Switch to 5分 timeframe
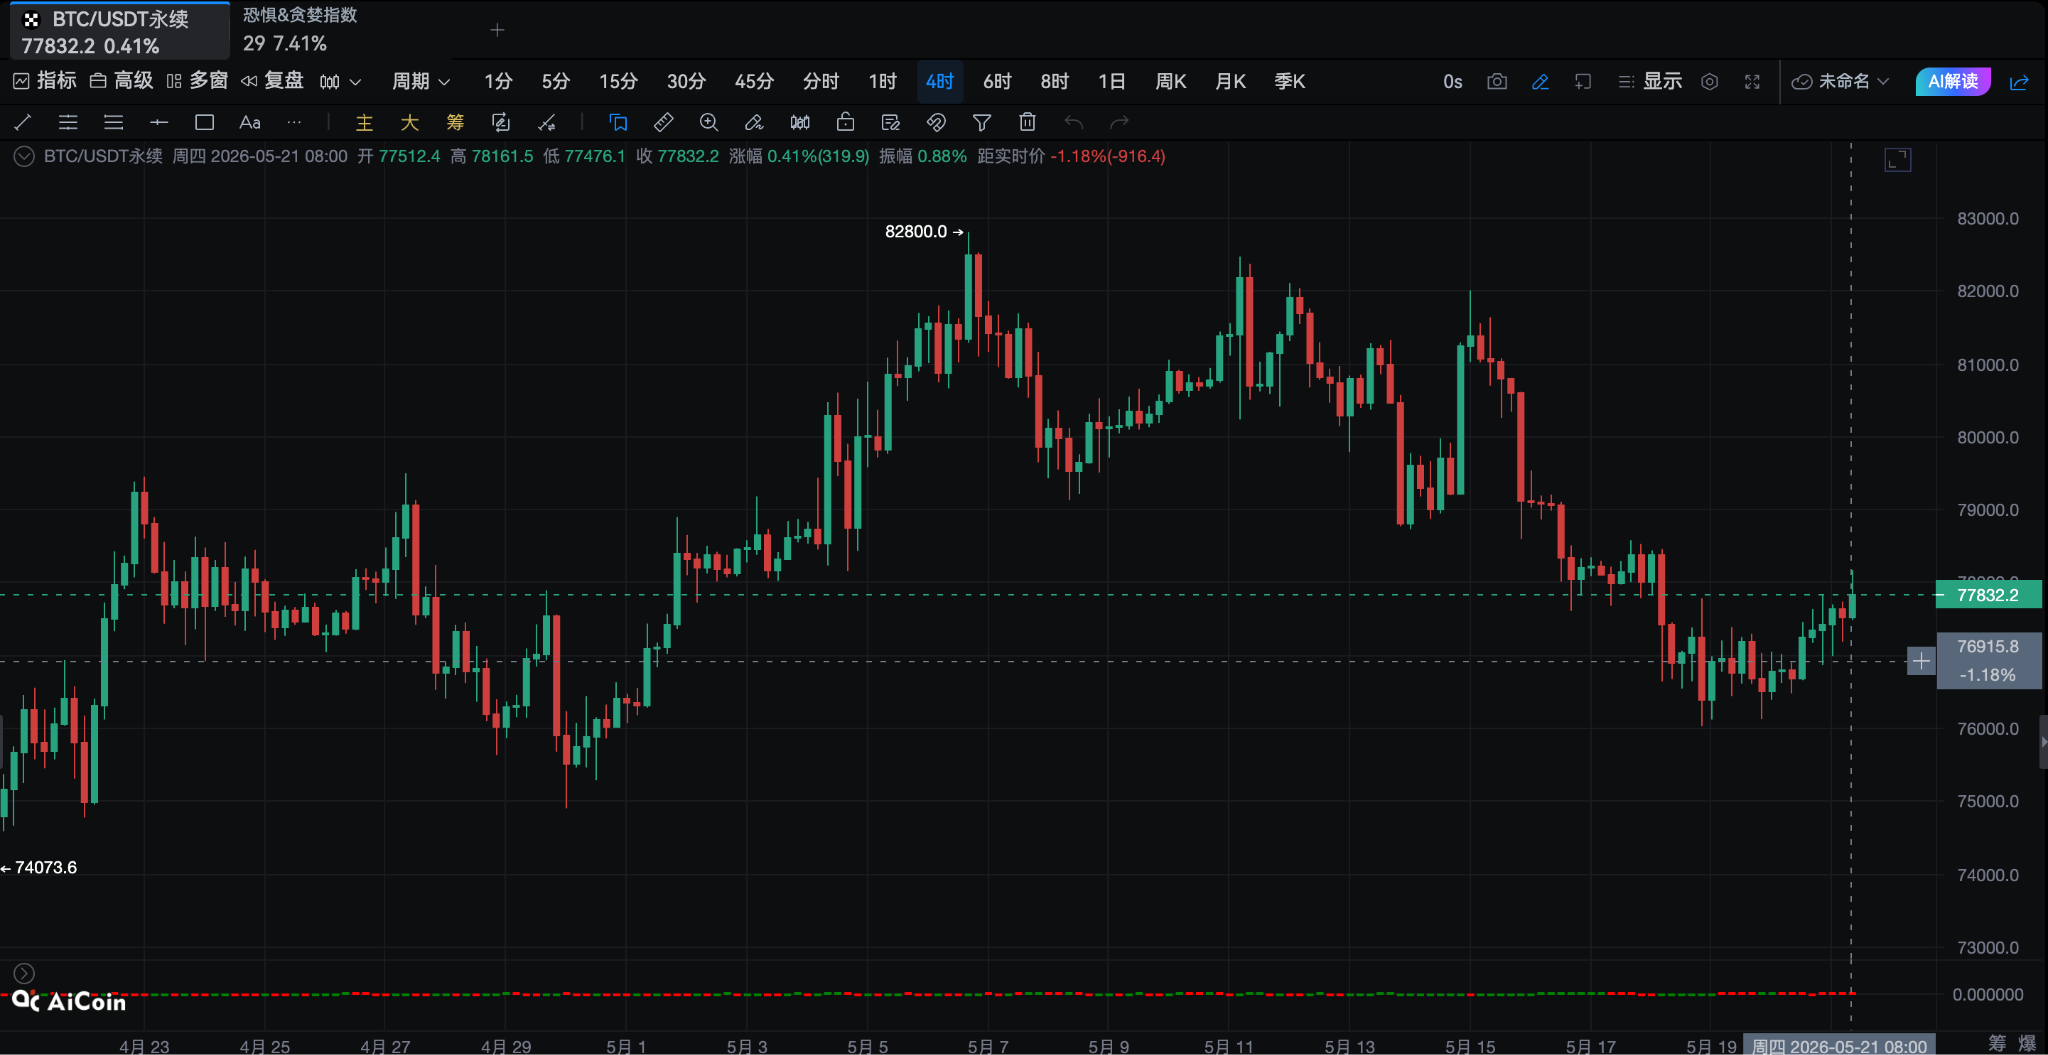The image size is (2048, 1055). point(556,81)
